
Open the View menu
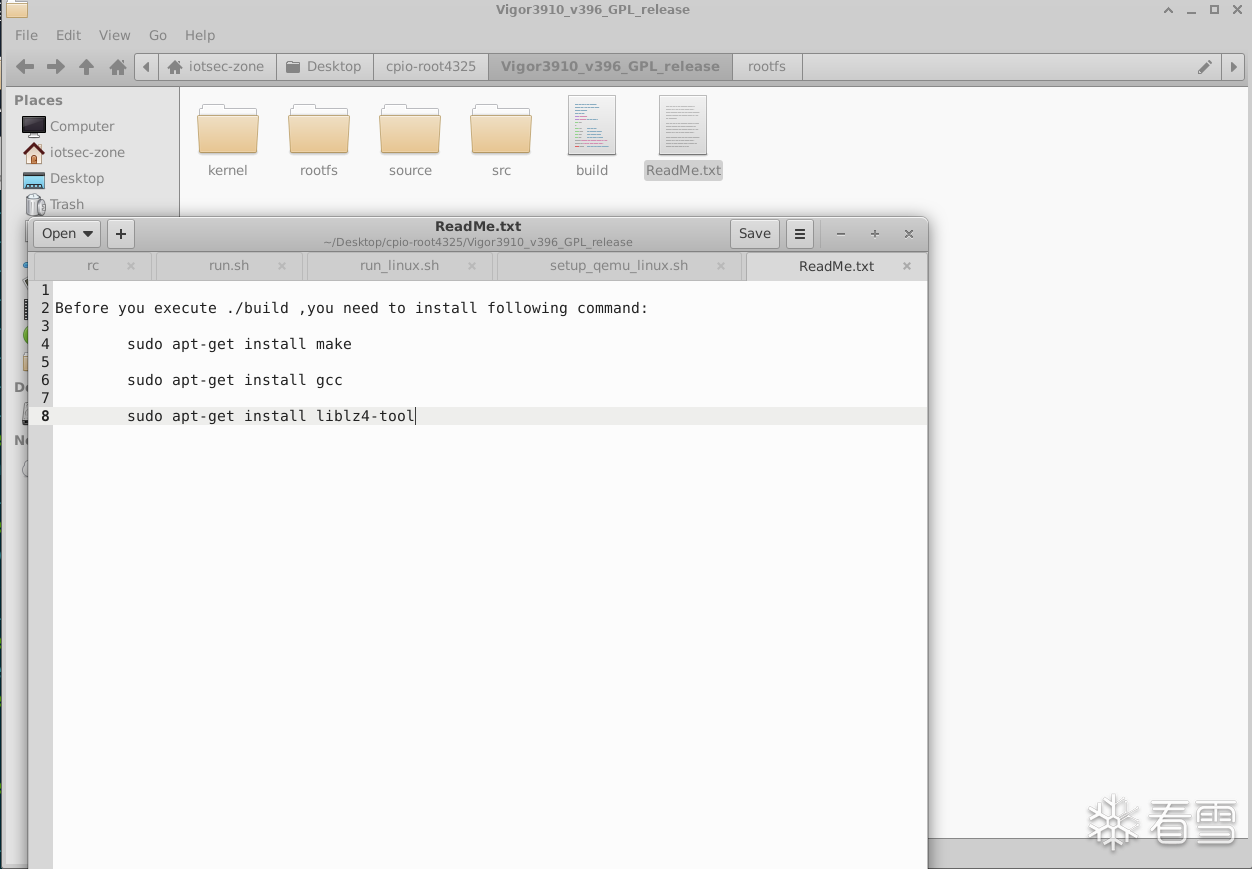(115, 35)
